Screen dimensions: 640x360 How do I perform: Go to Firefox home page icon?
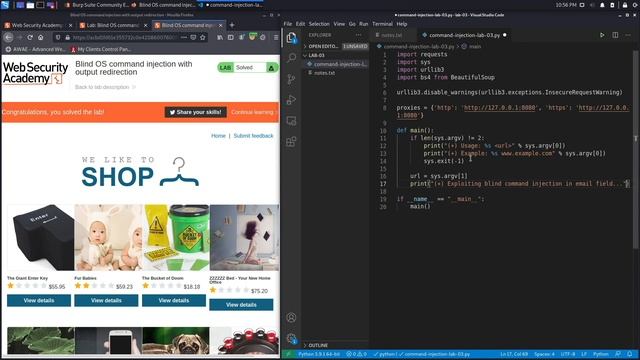click(40, 37)
